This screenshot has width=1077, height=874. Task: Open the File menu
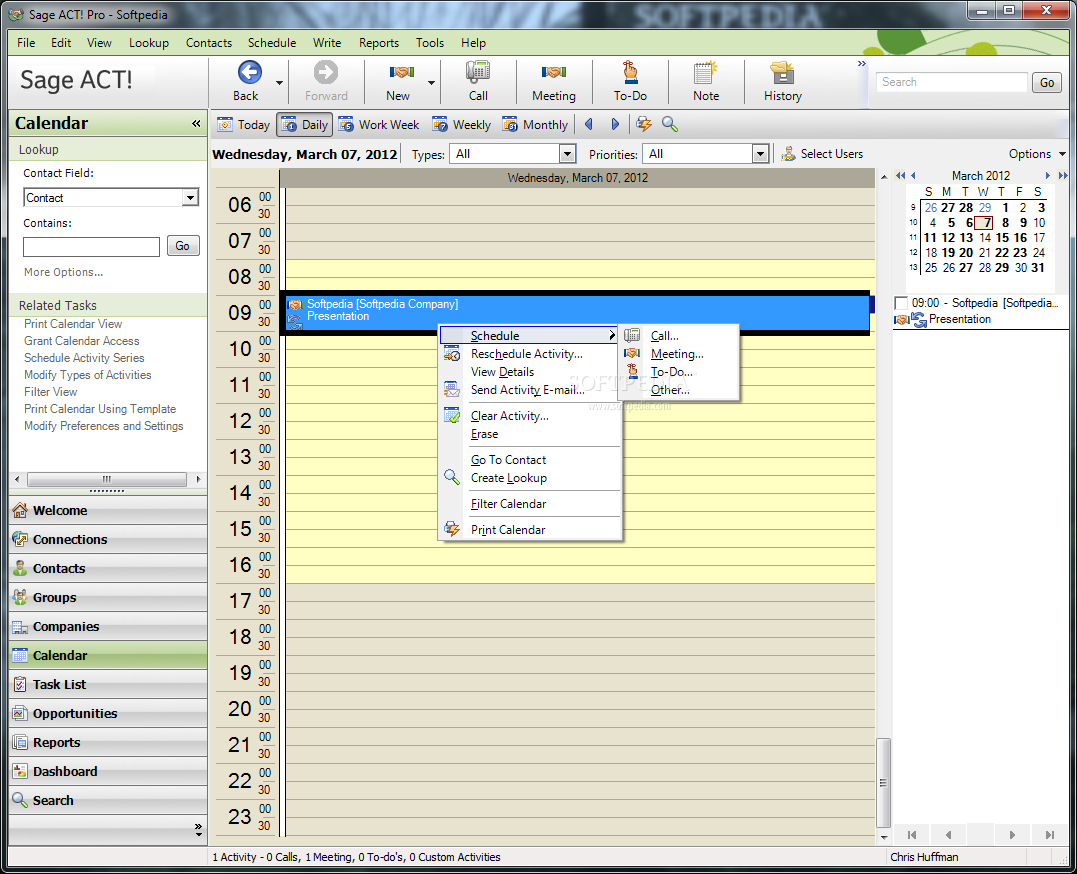(x=26, y=43)
